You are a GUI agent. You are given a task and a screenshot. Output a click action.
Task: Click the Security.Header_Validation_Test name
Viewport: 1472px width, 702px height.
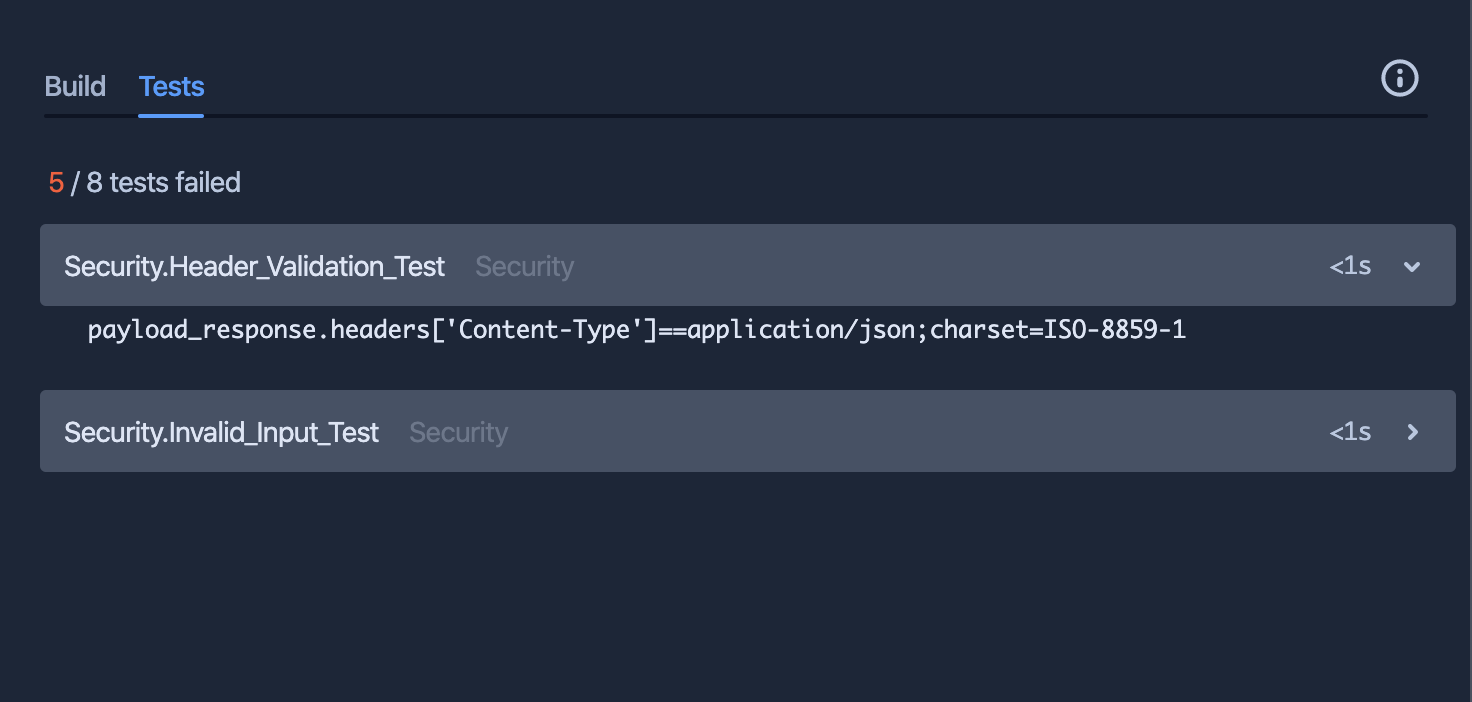click(254, 266)
